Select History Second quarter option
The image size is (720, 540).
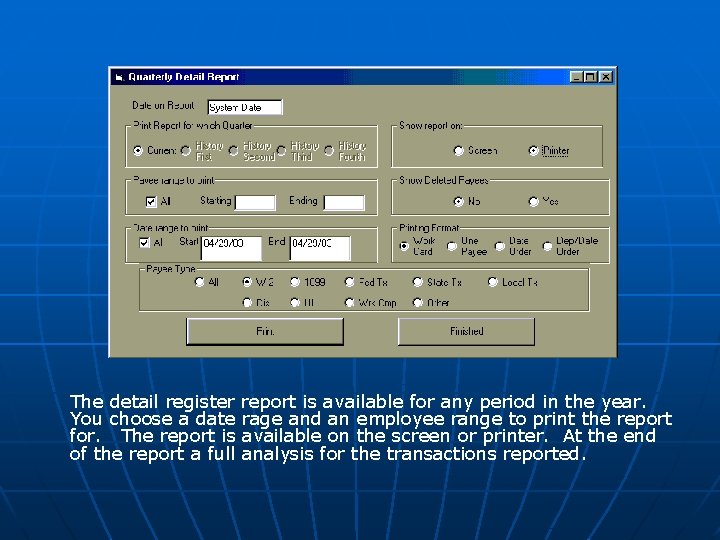click(x=233, y=151)
